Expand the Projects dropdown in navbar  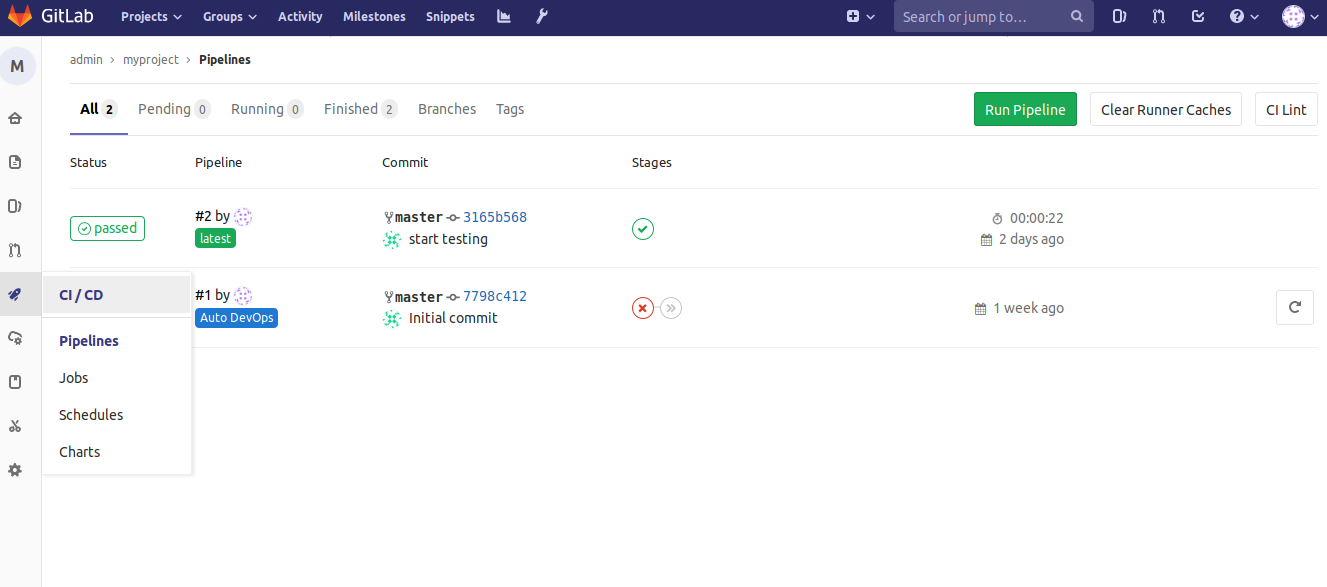tap(151, 16)
